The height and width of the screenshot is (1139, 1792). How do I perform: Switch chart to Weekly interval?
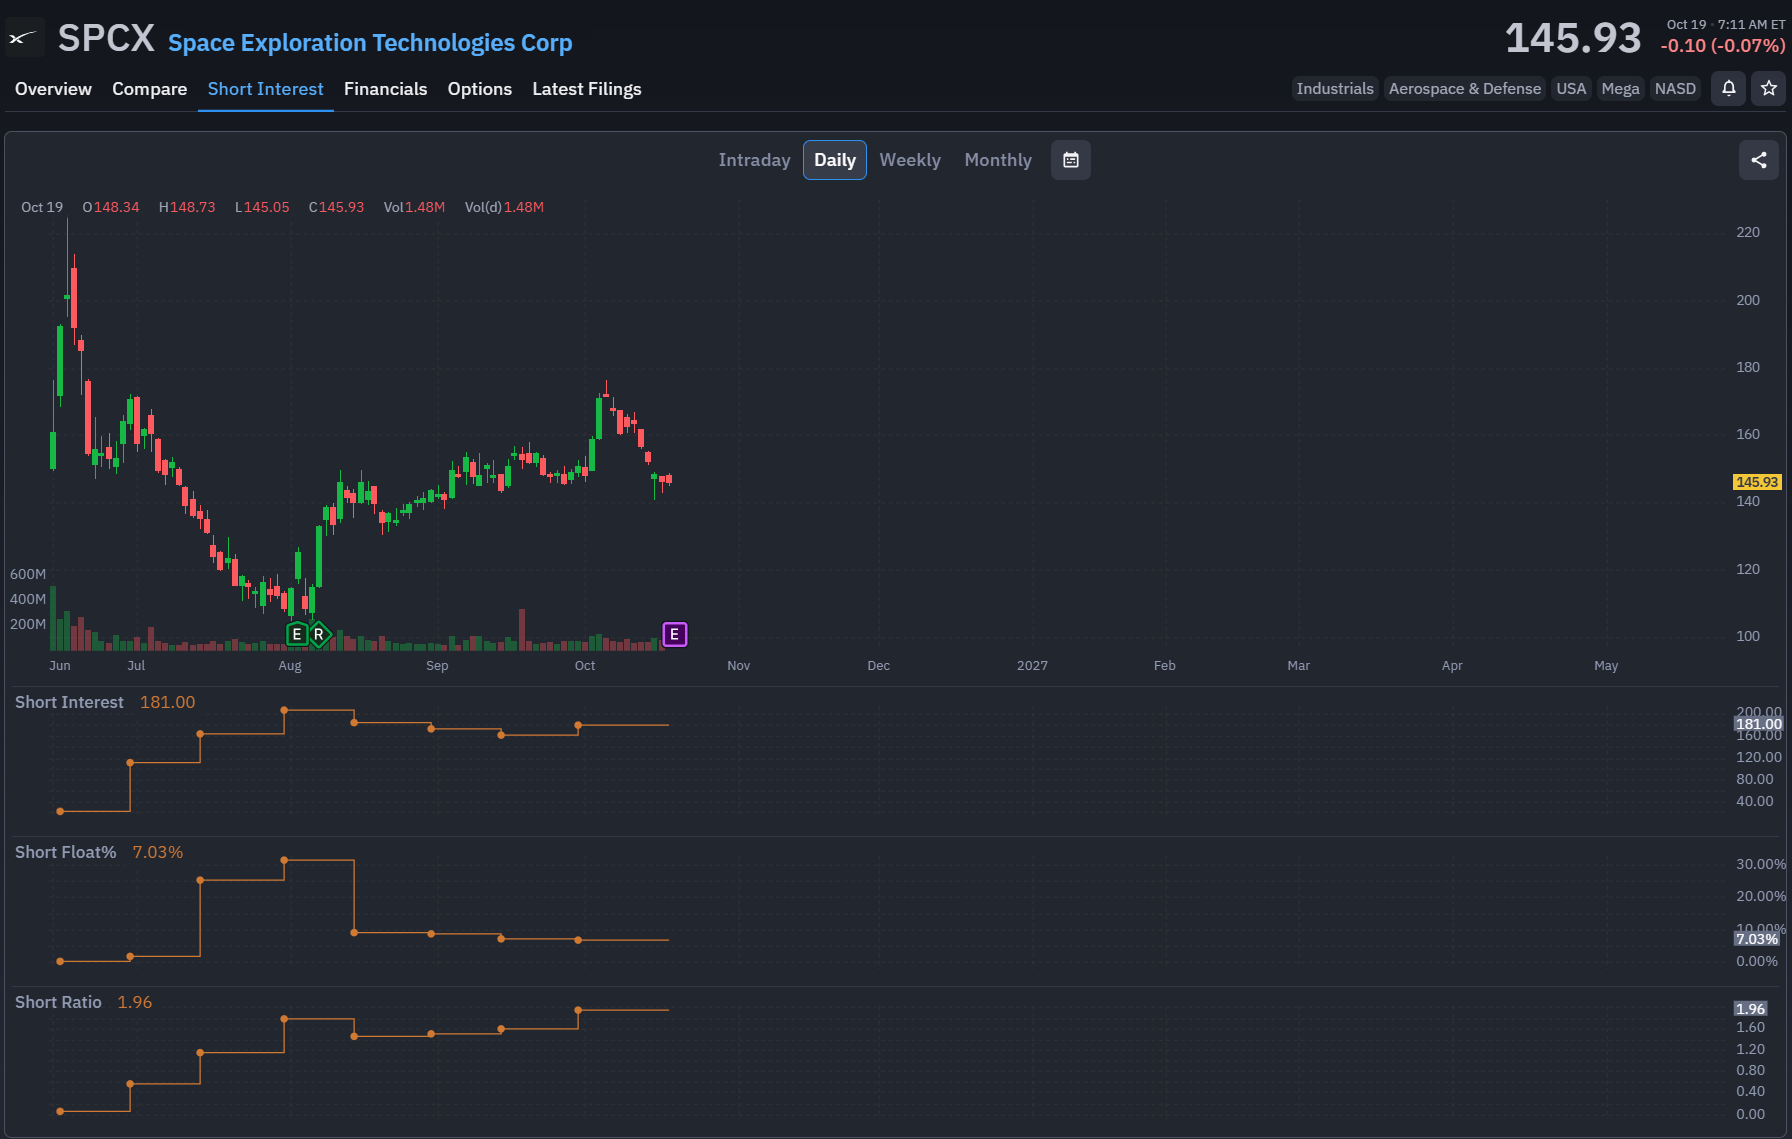(x=909, y=160)
